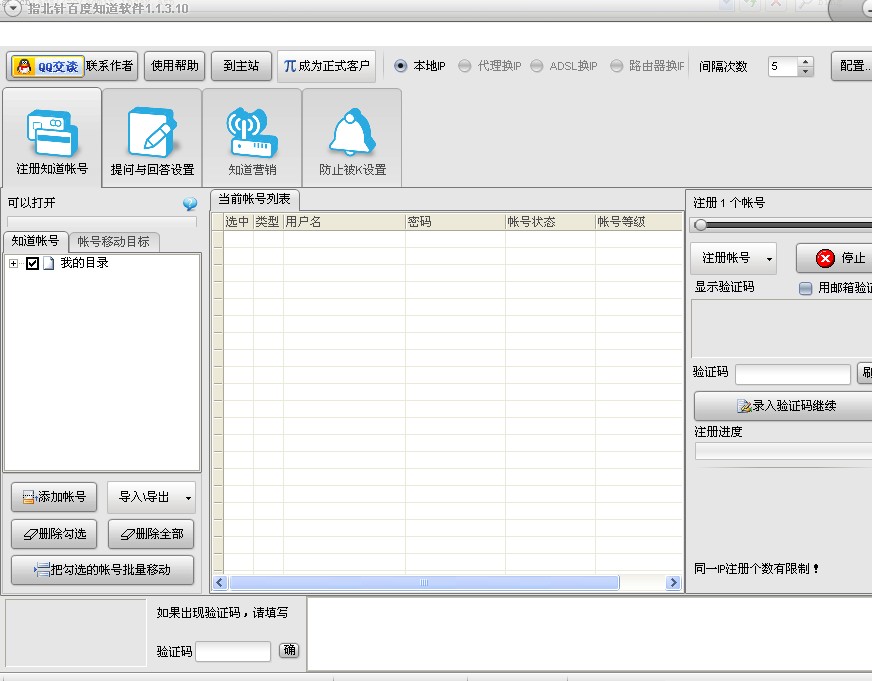Open the 导入\导出 dropdown menu
Image resolution: width=872 pixels, height=681 pixels.
tap(188, 497)
